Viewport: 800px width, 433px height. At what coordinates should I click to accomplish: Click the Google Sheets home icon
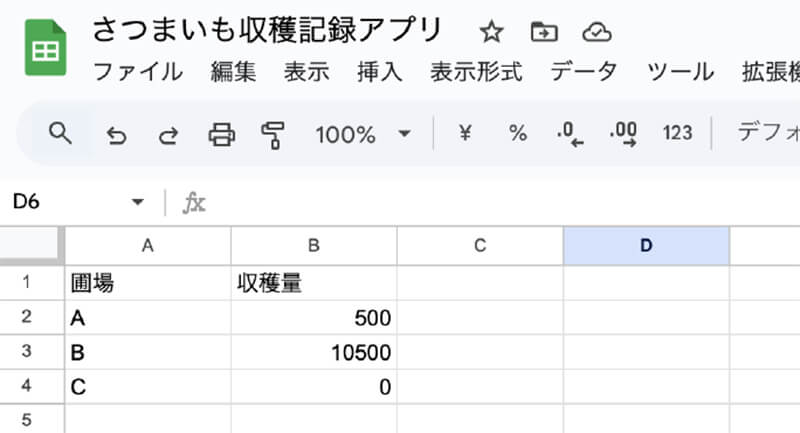(45, 47)
